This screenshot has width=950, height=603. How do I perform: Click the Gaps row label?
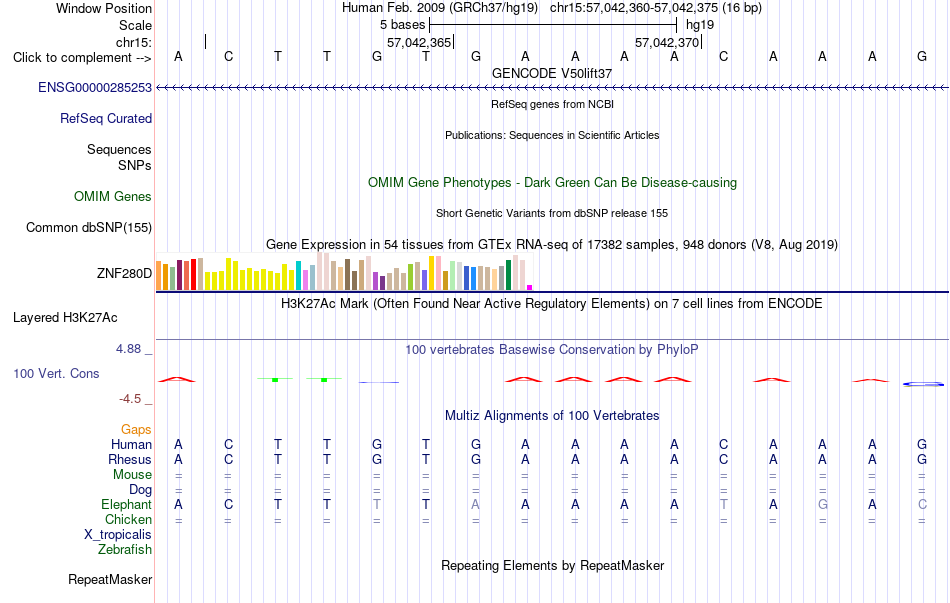click(136, 429)
